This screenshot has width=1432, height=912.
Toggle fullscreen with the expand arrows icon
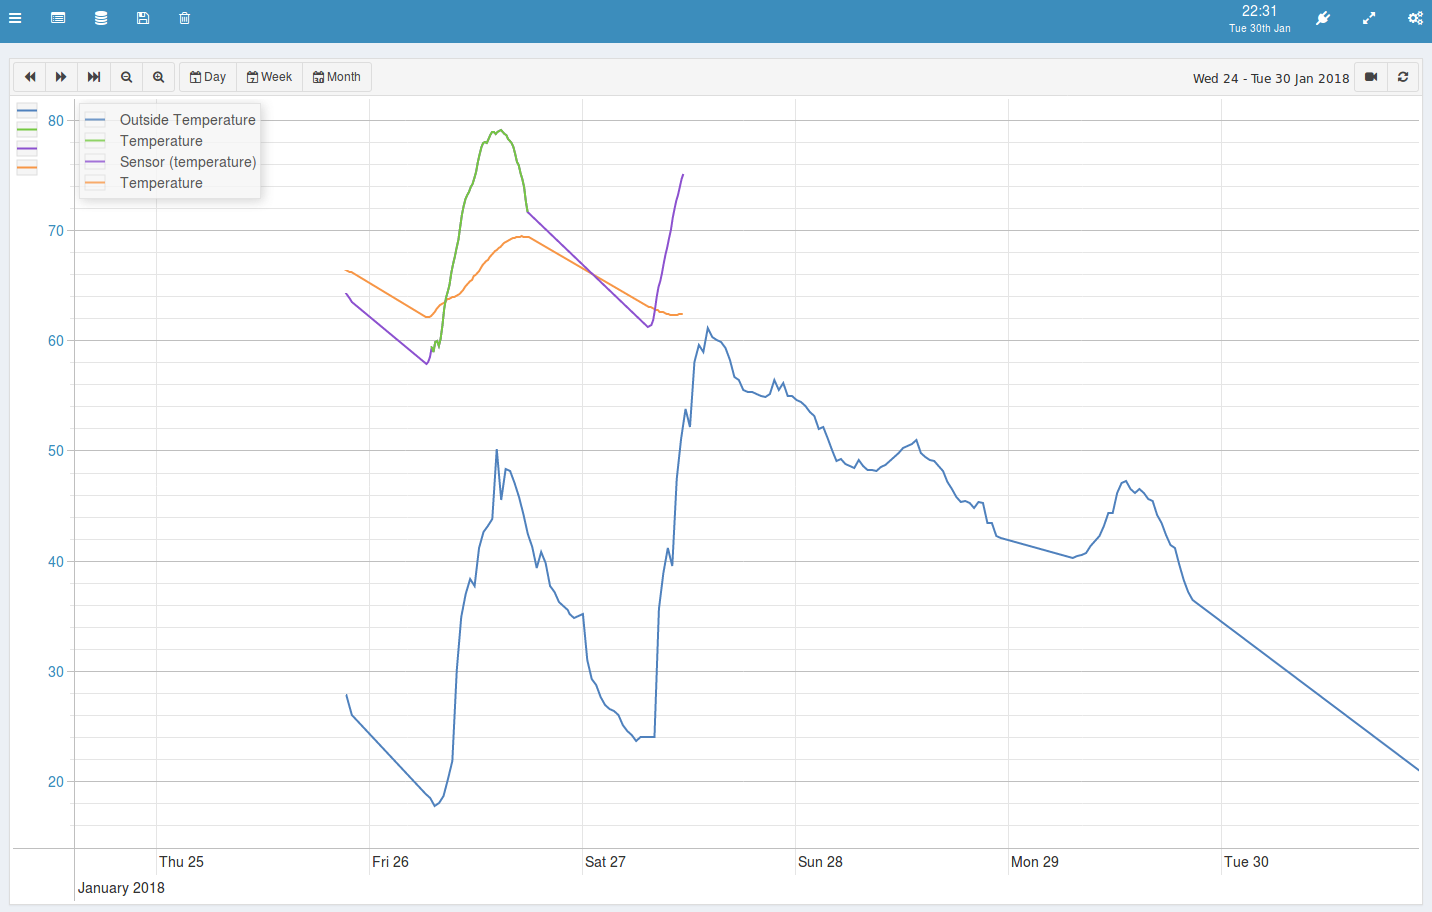[x=1369, y=18]
